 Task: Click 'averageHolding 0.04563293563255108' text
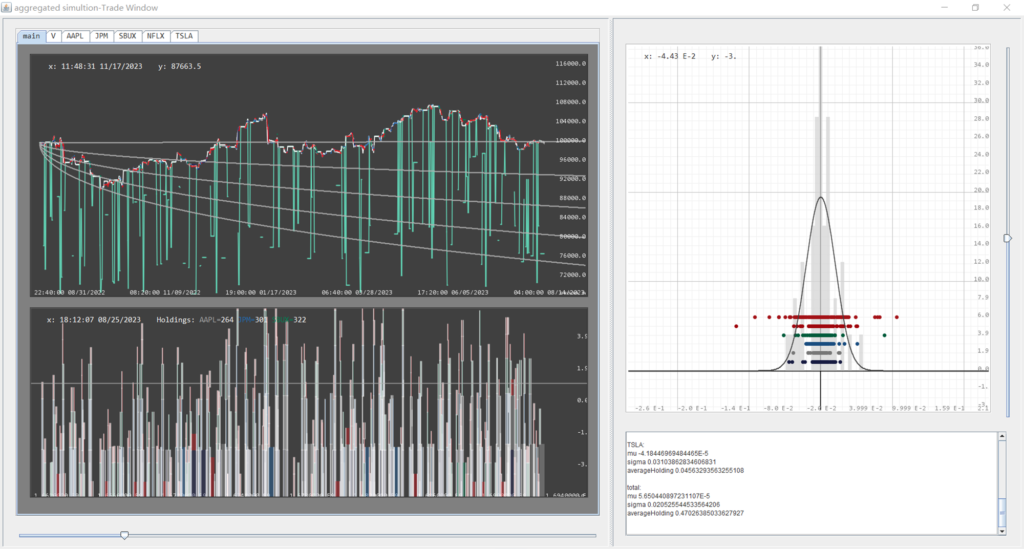(x=685, y=471)
